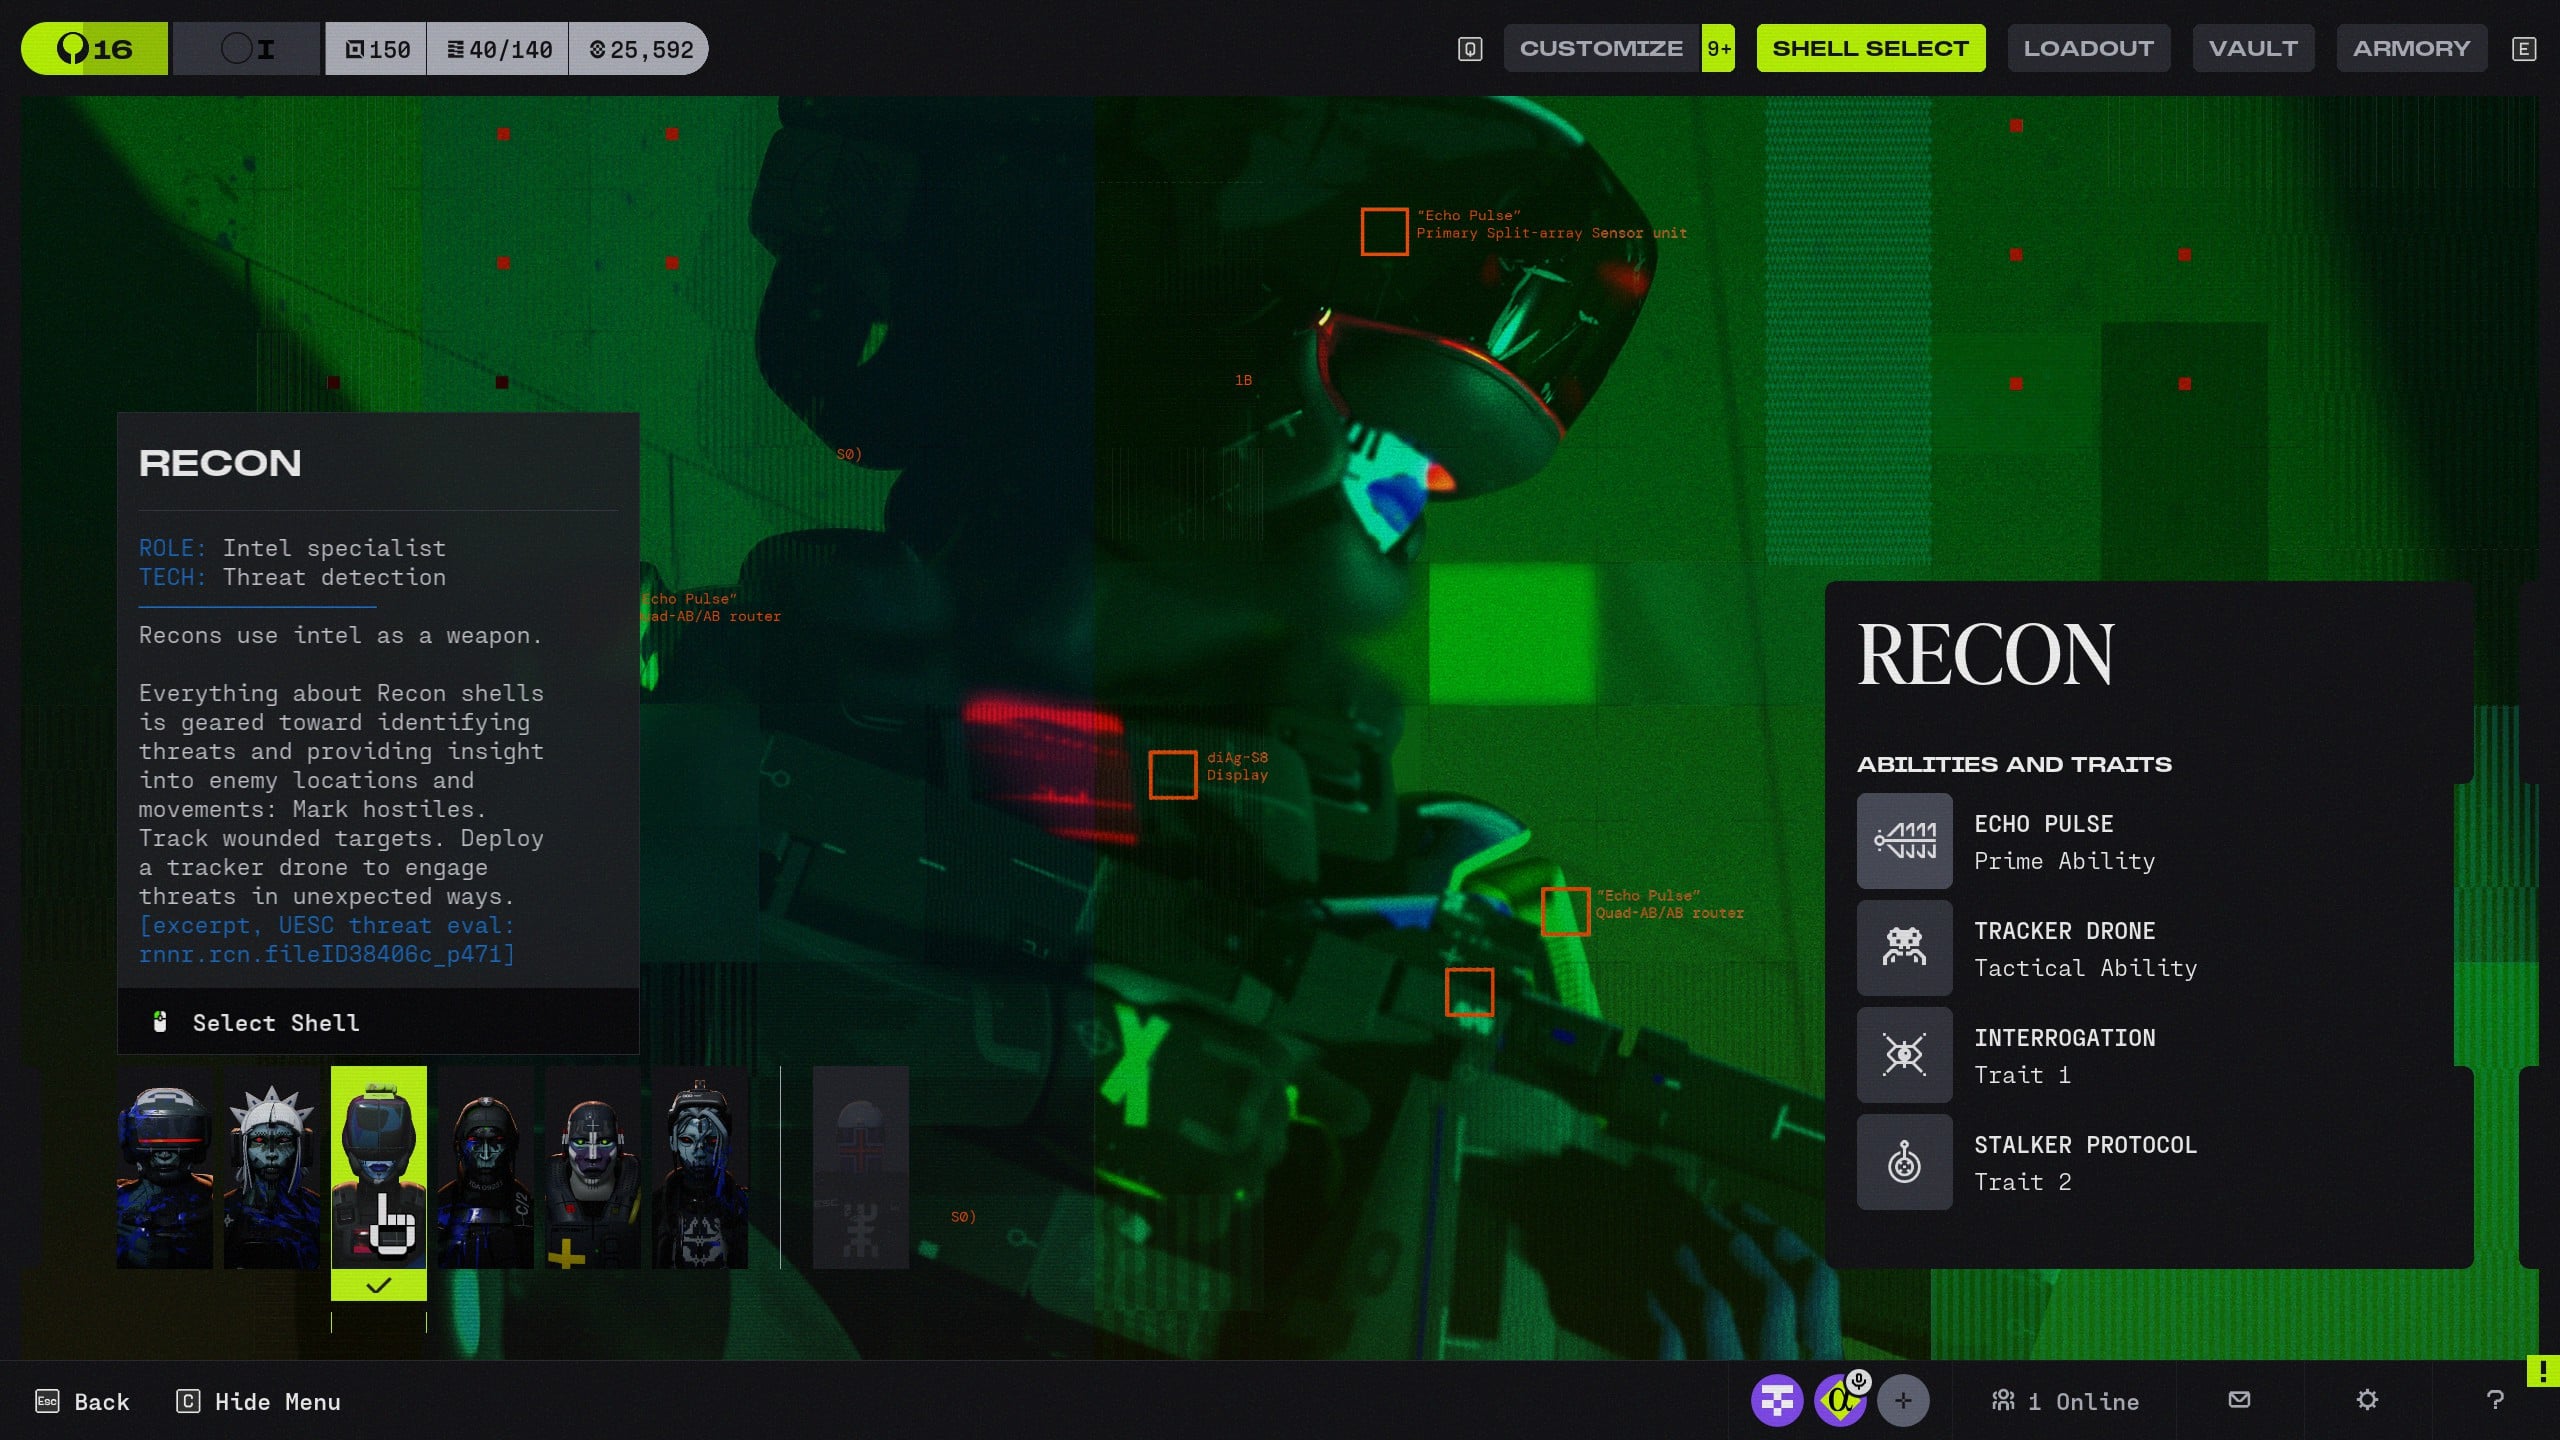
Task: Click the Interrogation trait eye icon
Action: pos(1904,1055)
